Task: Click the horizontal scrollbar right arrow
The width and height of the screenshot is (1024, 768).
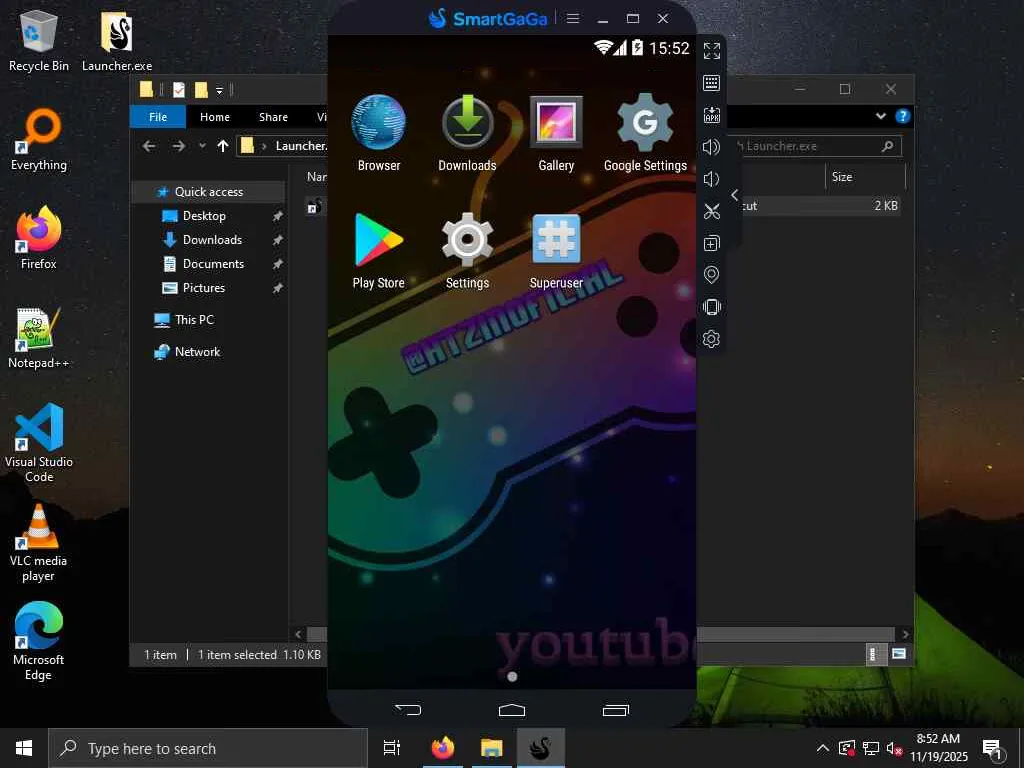Action: tap(905, 634)
